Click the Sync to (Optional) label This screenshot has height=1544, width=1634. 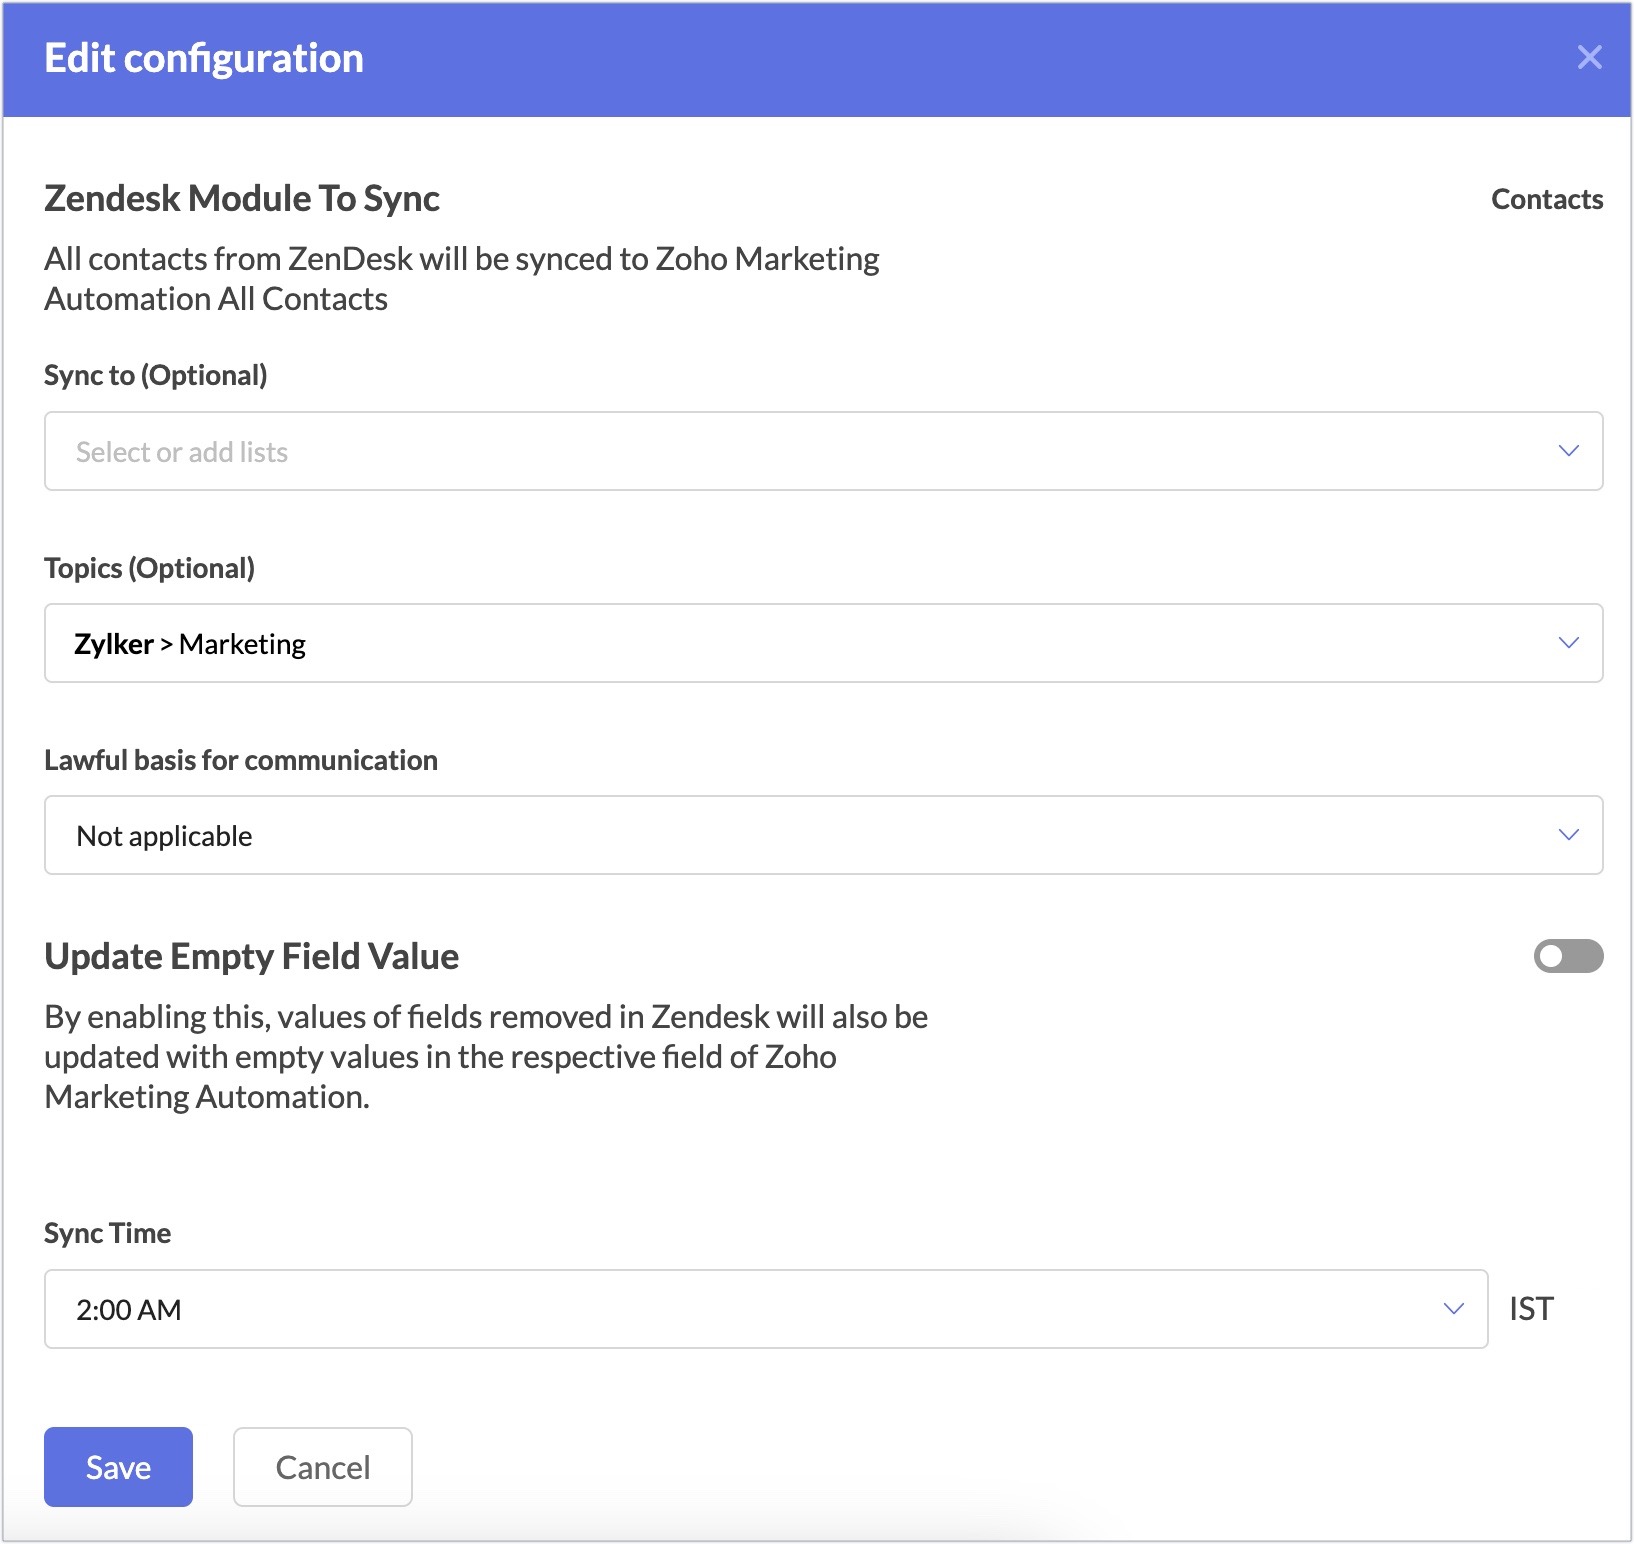point(156,375)
